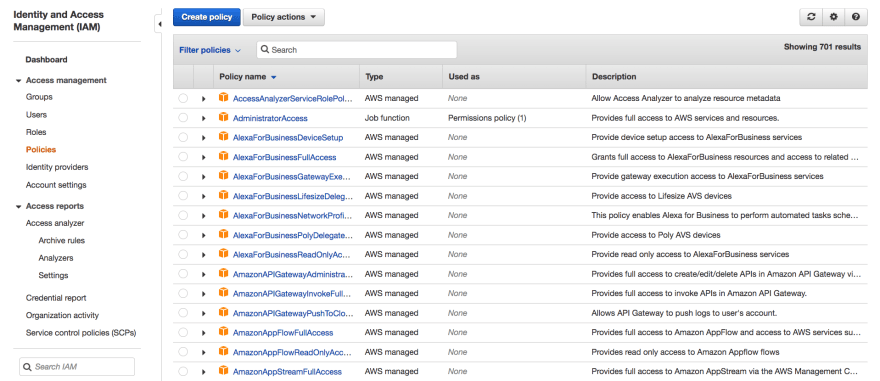Viewport: 880px width, 381px height.
Task: Click the policy icon beside AlexaForBusinessNetworkProfi...
Action: 223,215
